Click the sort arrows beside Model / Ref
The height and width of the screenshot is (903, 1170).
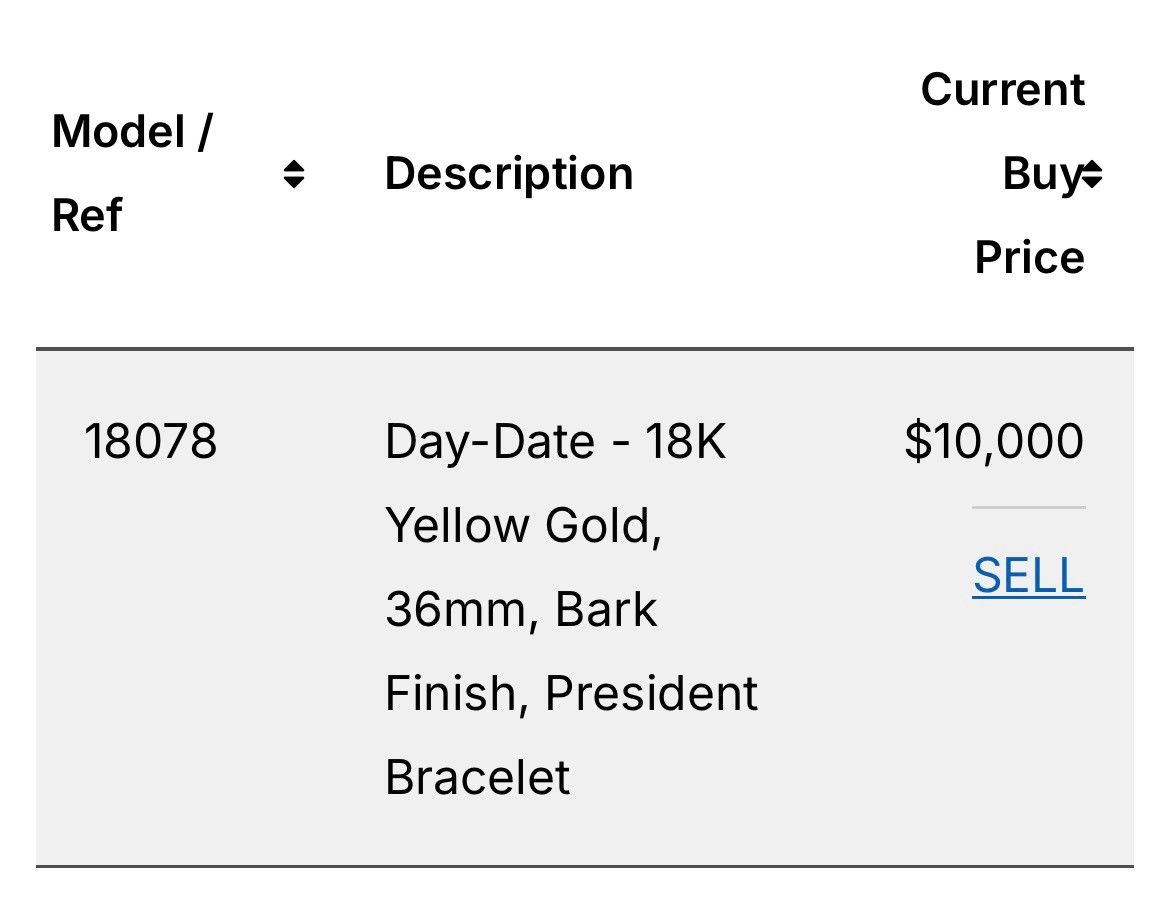294,174
